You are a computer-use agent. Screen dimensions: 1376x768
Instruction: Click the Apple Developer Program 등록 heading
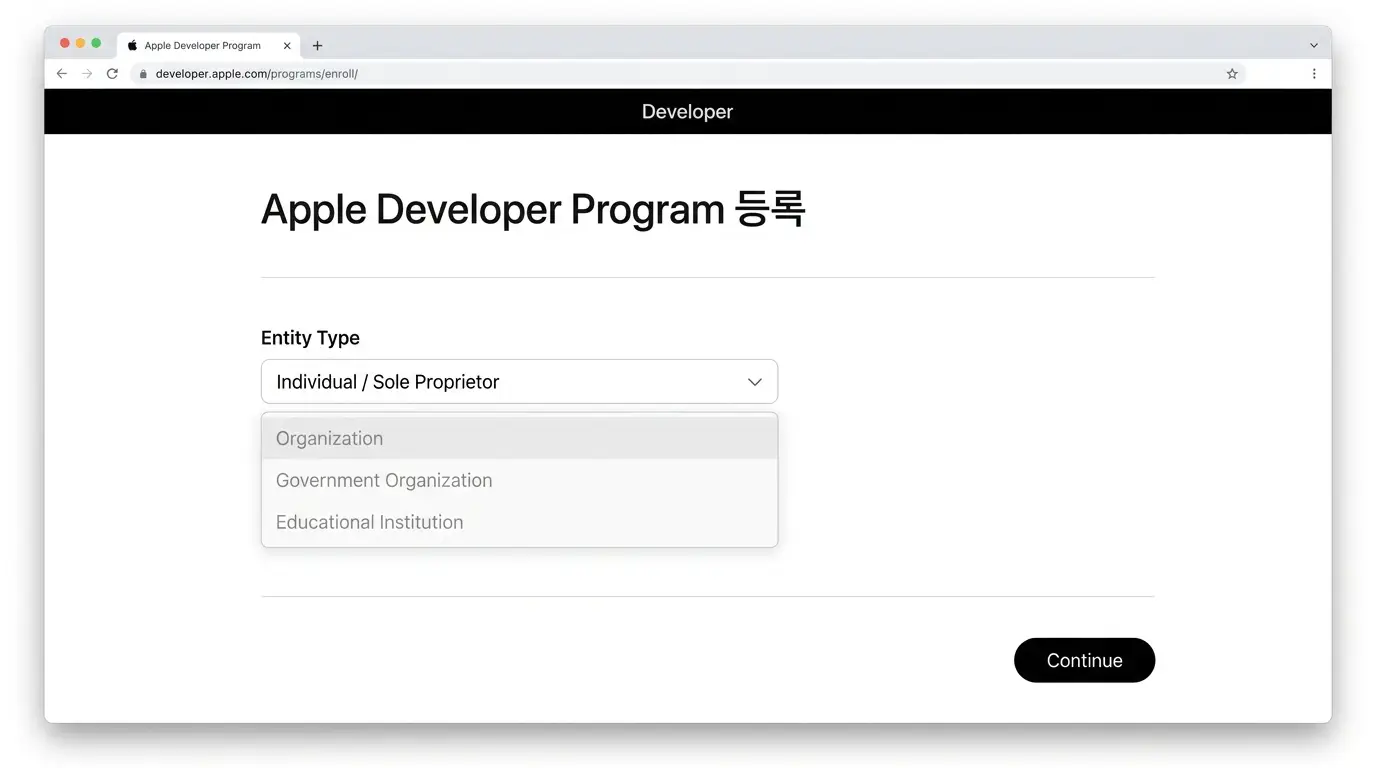[533, 210]
